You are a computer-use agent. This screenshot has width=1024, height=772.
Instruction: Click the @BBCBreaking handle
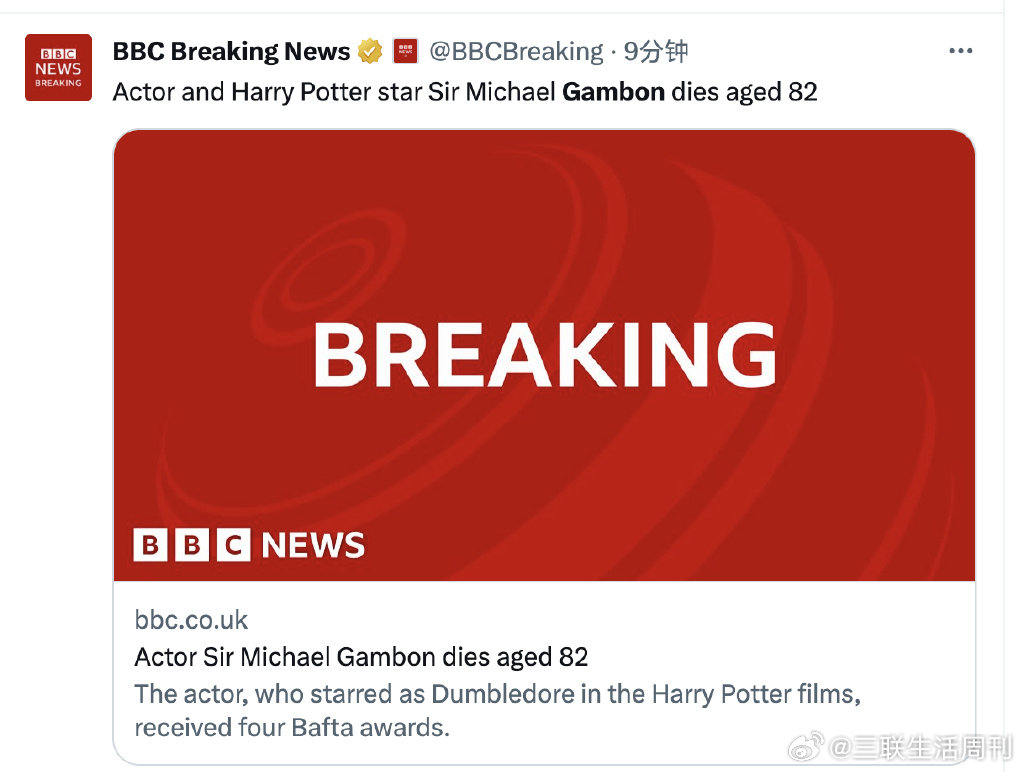coord(516,51)
